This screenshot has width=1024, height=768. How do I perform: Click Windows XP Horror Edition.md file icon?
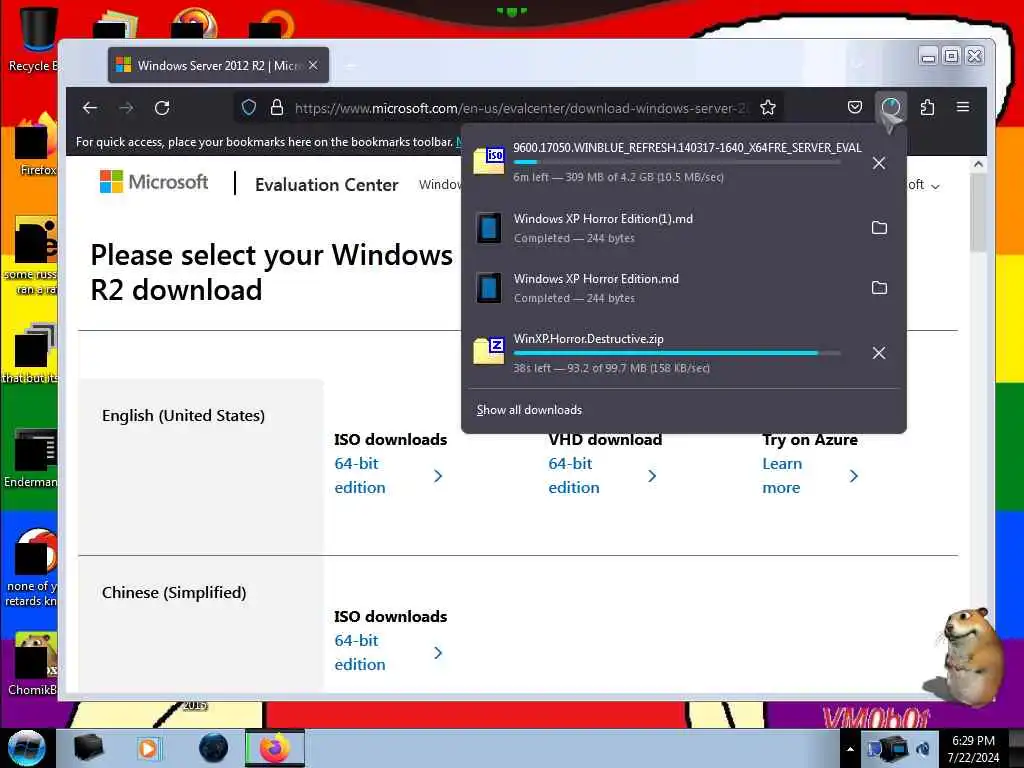tap(488, 288)
